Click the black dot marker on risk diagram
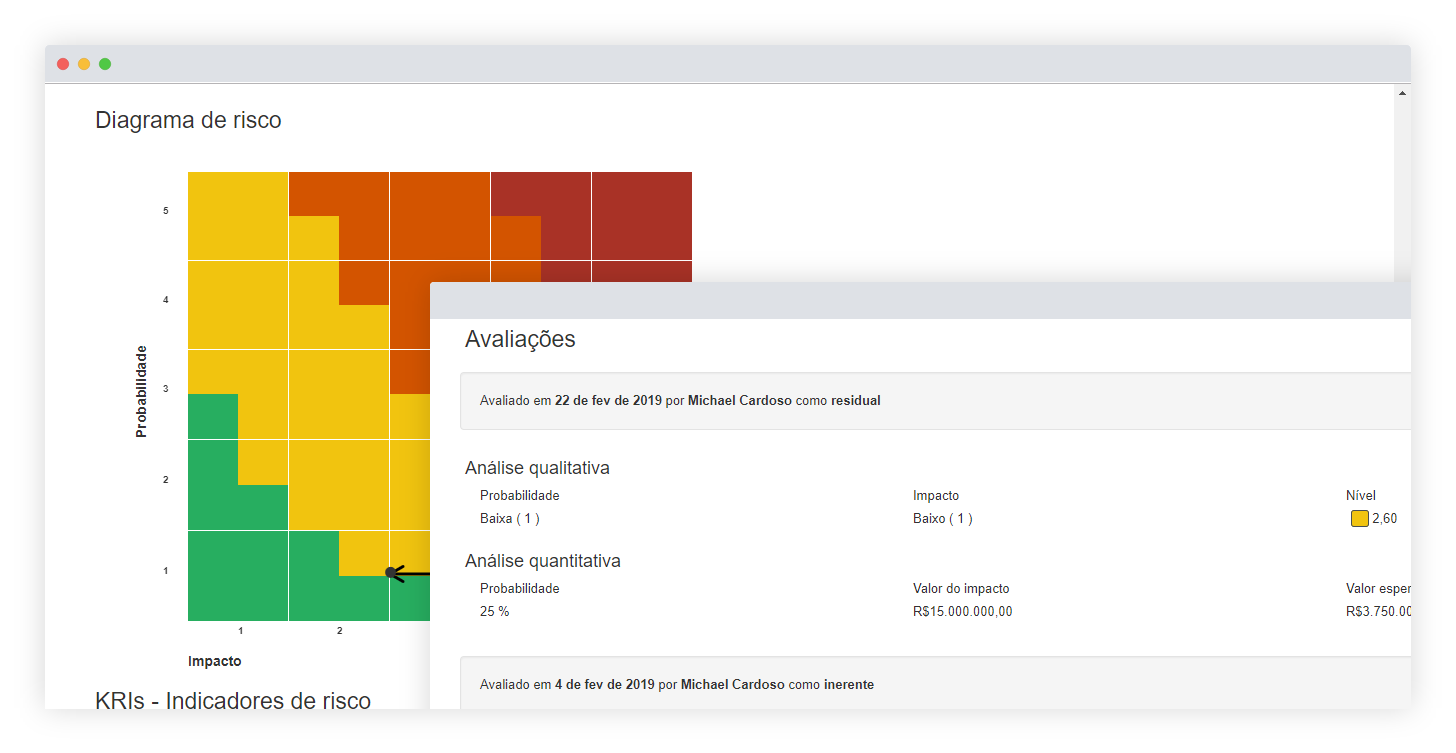Screen dimensions: 1456x753 point(390,572)
